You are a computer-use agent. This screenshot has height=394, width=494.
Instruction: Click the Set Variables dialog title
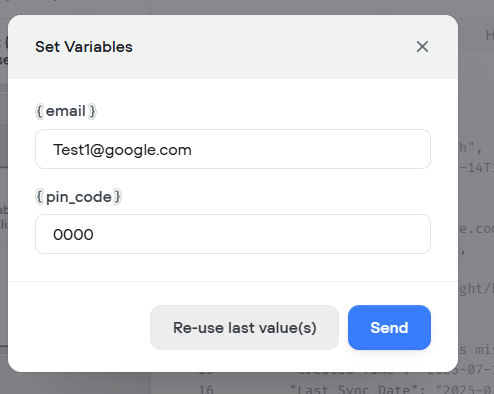tap(84, 47)
